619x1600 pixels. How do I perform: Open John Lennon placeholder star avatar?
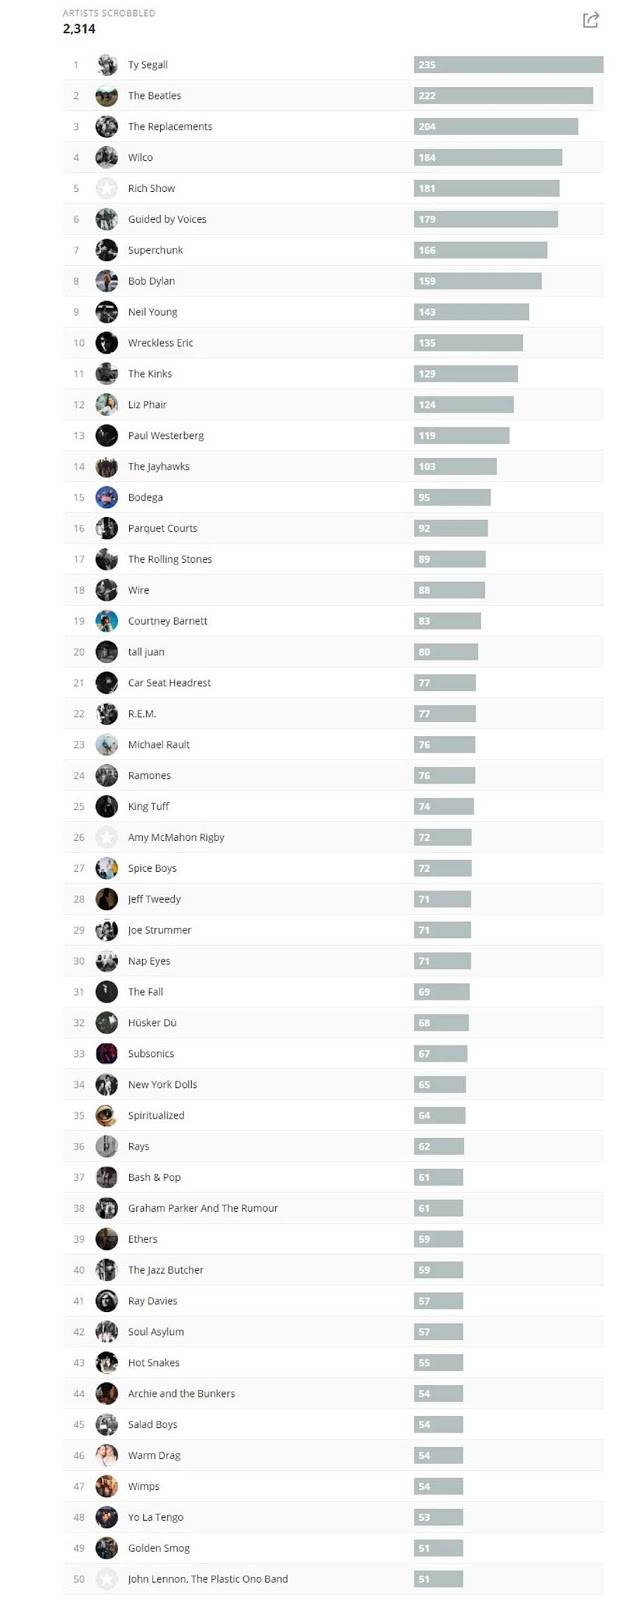pyautogui.click(x=107, y=1580)
